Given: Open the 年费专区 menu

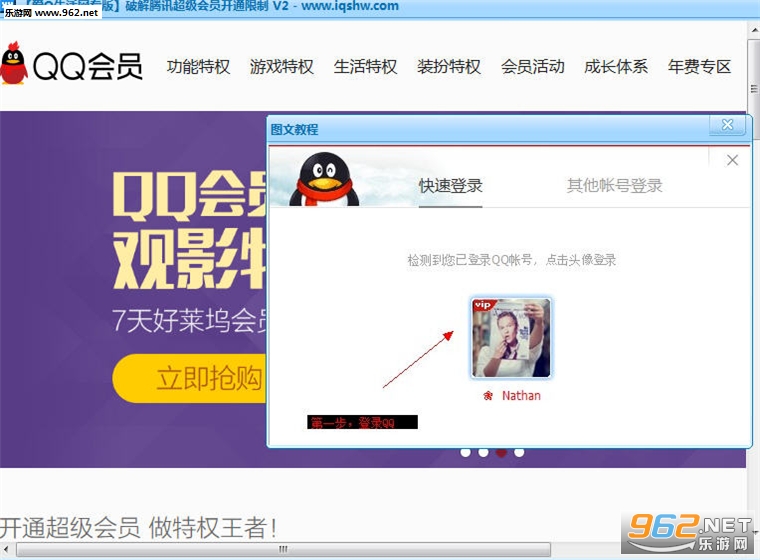Looking at the screenshot, I should click(x=699, y=66).
